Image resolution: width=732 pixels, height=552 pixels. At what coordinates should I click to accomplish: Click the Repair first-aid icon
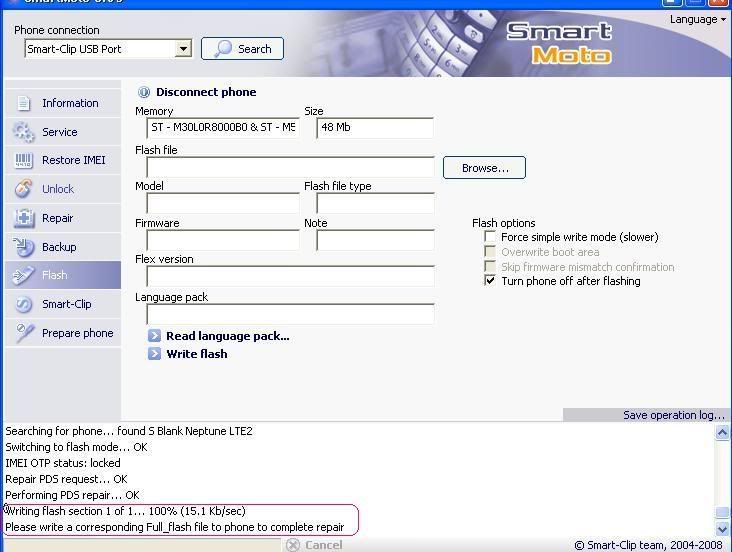tap(24, 218)
